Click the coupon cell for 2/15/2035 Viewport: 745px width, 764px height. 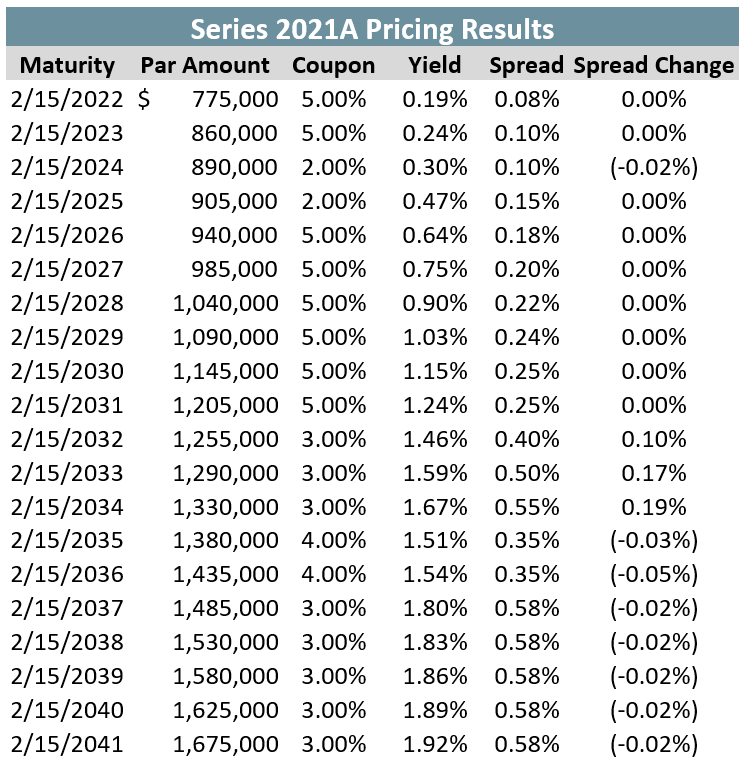[x=333, y=541]
